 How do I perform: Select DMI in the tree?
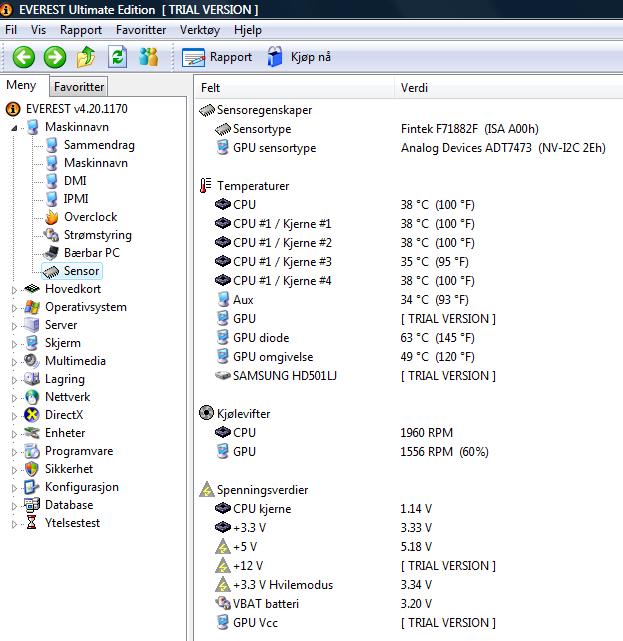(75, 181)
